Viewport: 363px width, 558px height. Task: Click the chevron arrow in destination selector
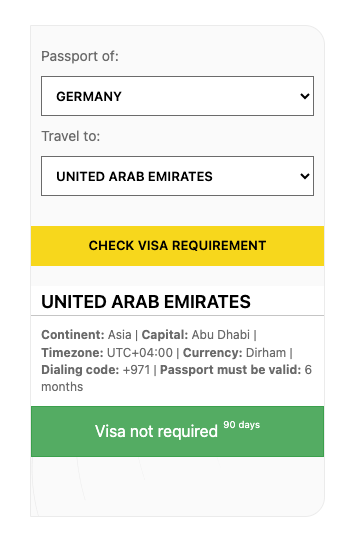(305, 176)
